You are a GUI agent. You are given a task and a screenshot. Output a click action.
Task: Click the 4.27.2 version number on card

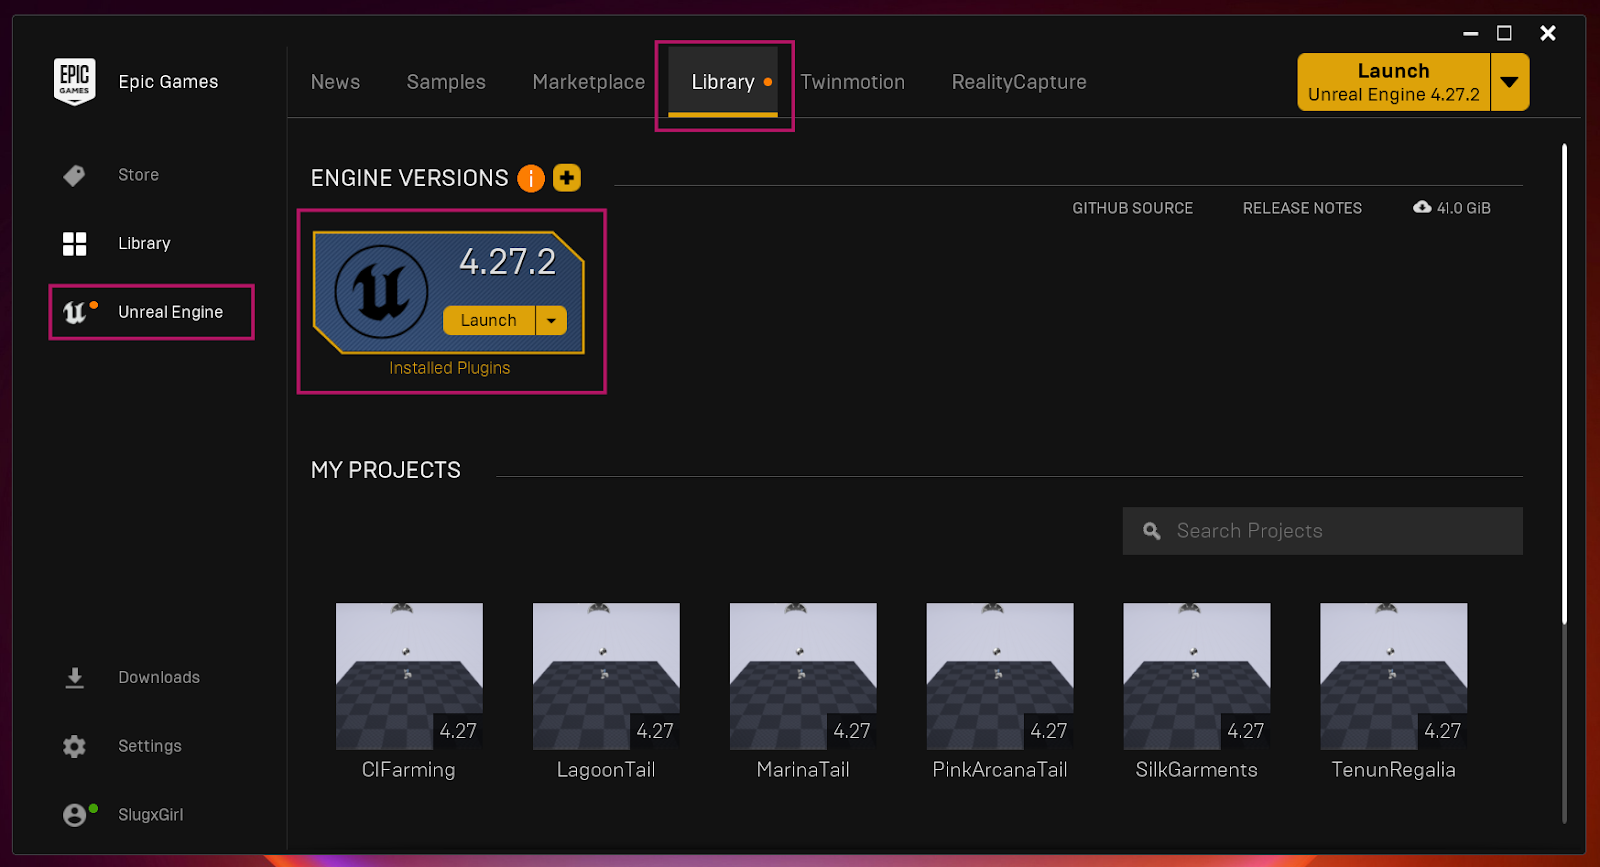pos(508,262)
